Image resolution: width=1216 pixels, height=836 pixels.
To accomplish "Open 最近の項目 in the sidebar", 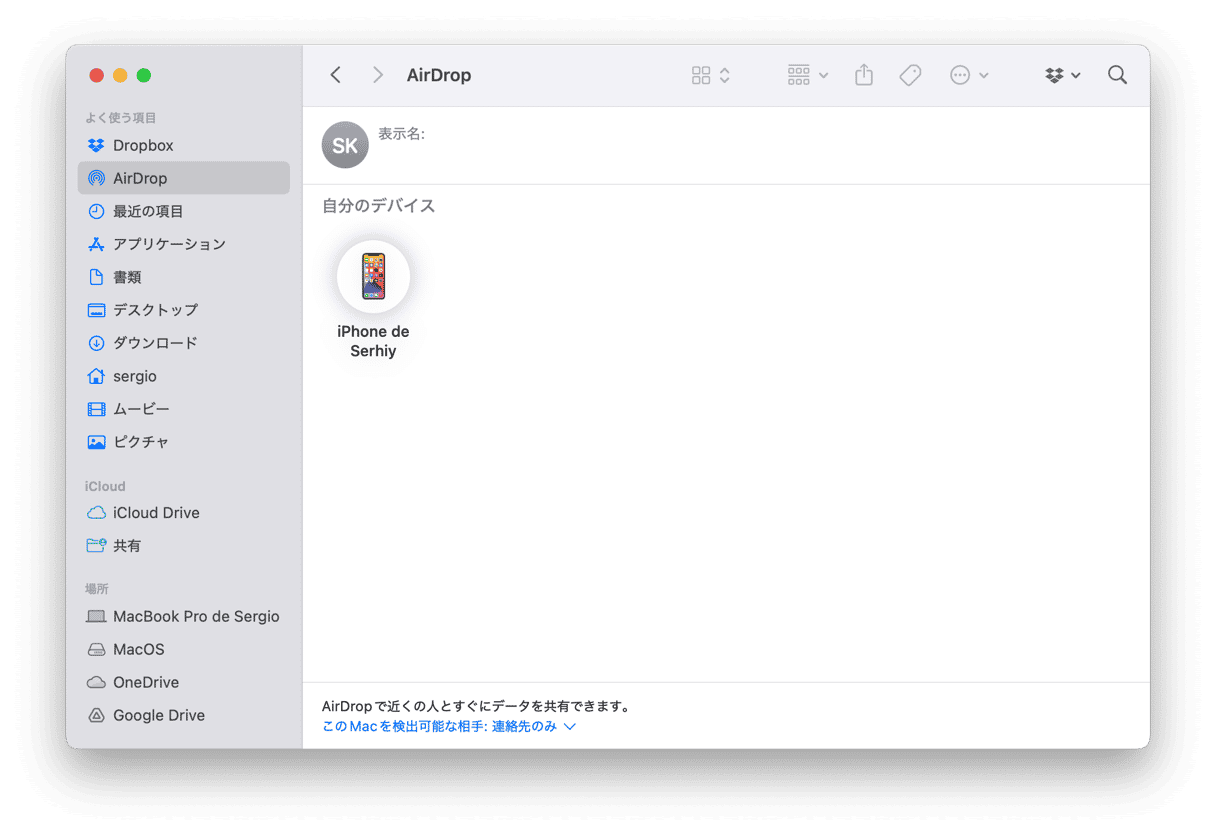I will coord(184,211).
